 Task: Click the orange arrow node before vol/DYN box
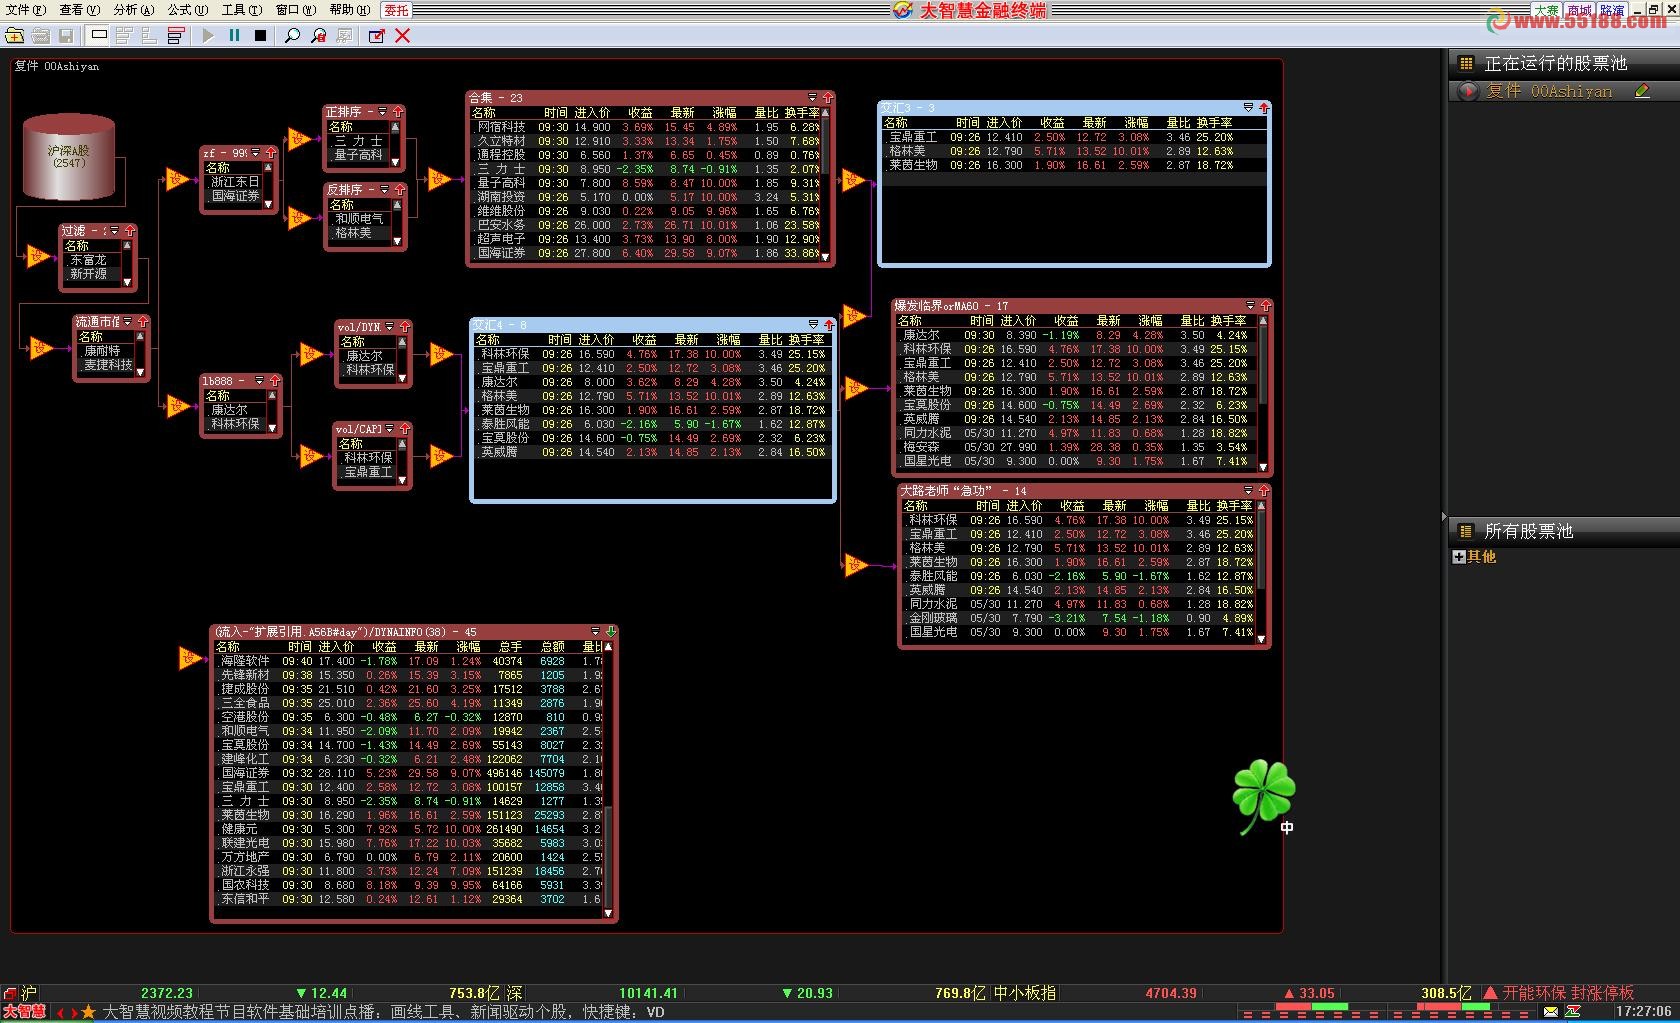click(x=311, y=353)
